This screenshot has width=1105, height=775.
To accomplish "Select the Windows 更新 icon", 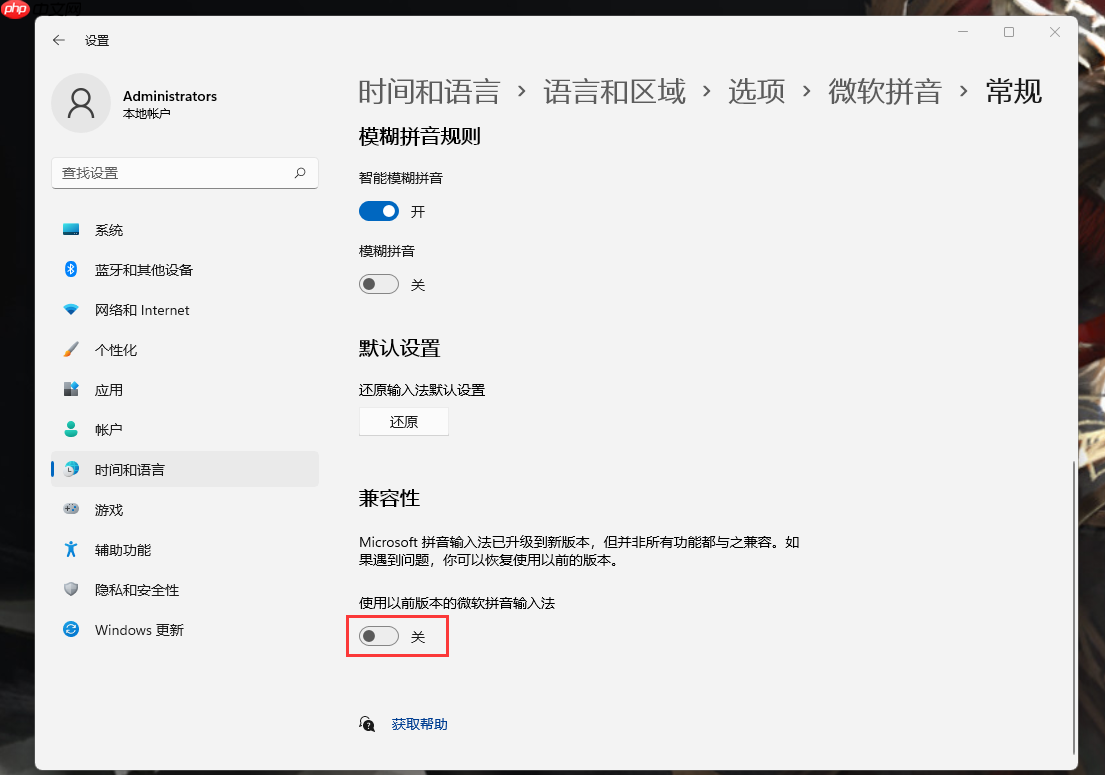I will click(71, 630).
